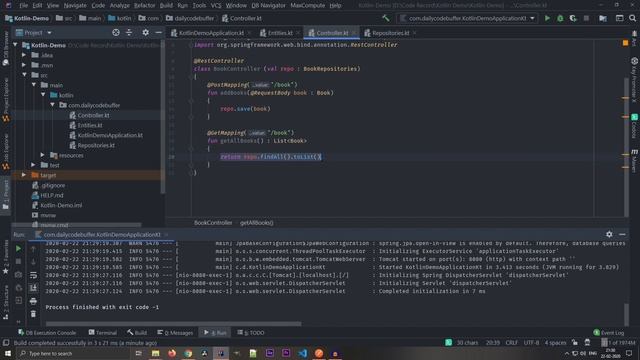Toggle soft-wrap icon in Run console

33,275
